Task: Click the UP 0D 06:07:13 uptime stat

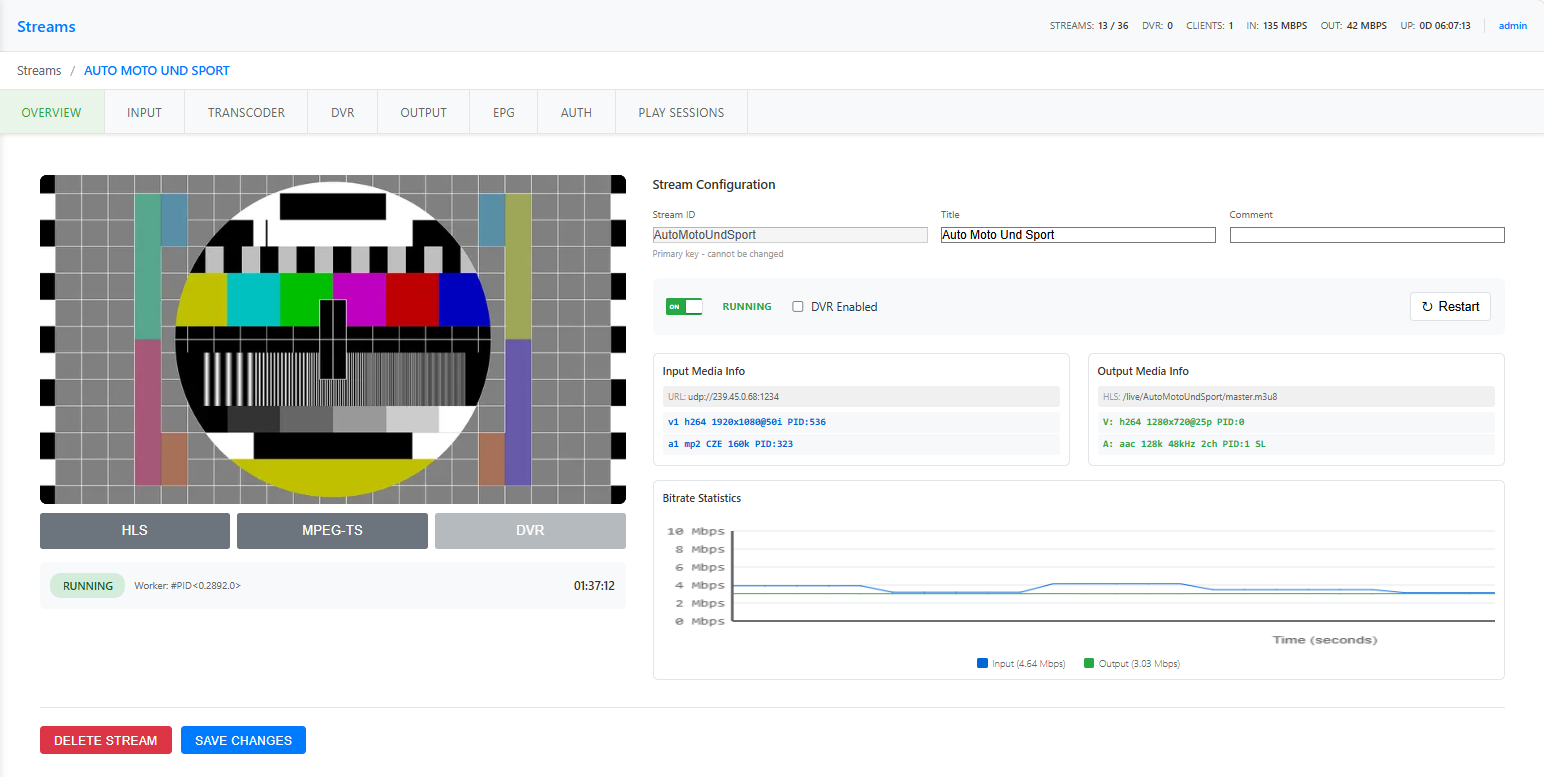Action: pyautogui.click(x=1436, y=26)
